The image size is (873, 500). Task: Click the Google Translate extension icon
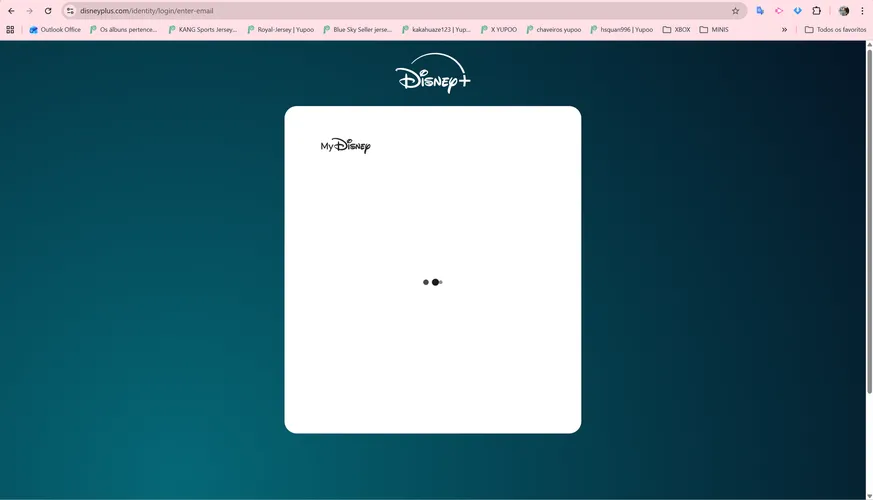pyautogui.click(x=760, y=11)
